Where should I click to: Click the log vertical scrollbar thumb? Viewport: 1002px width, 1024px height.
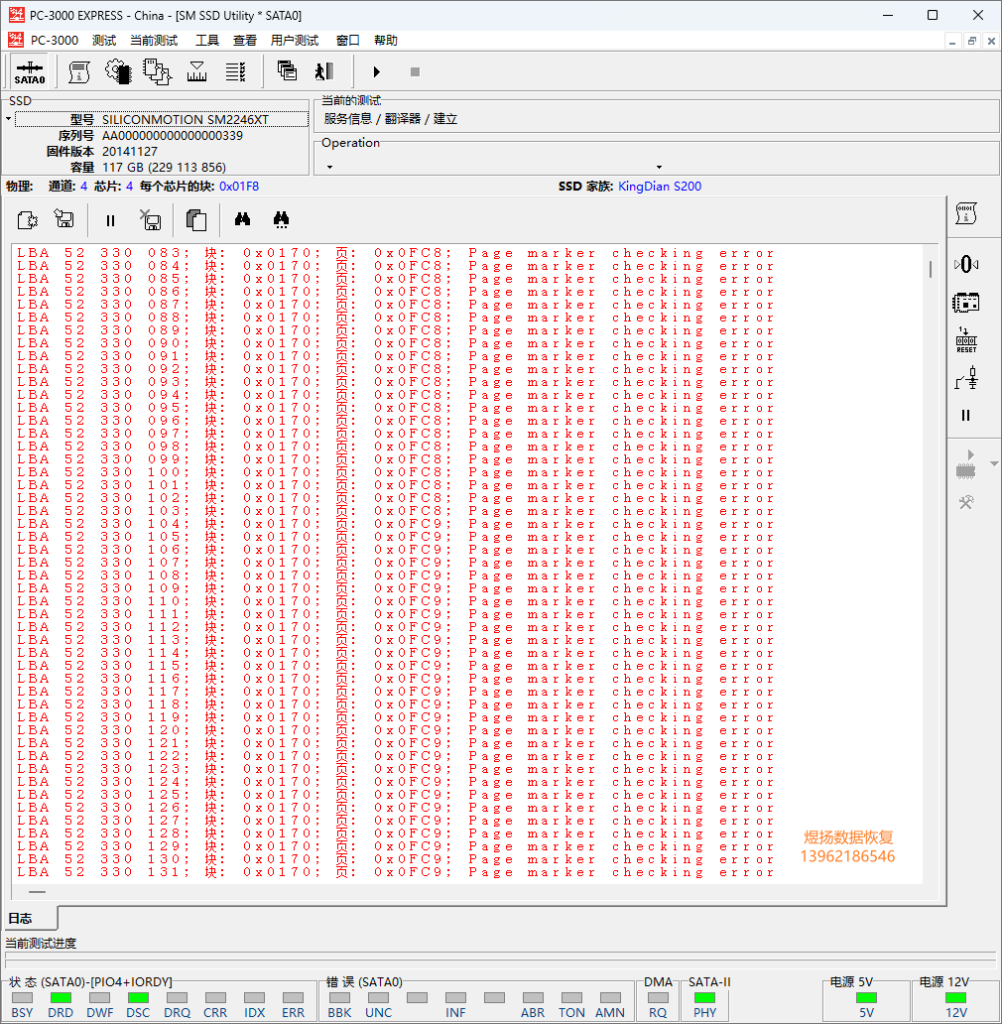click(930, 268)
